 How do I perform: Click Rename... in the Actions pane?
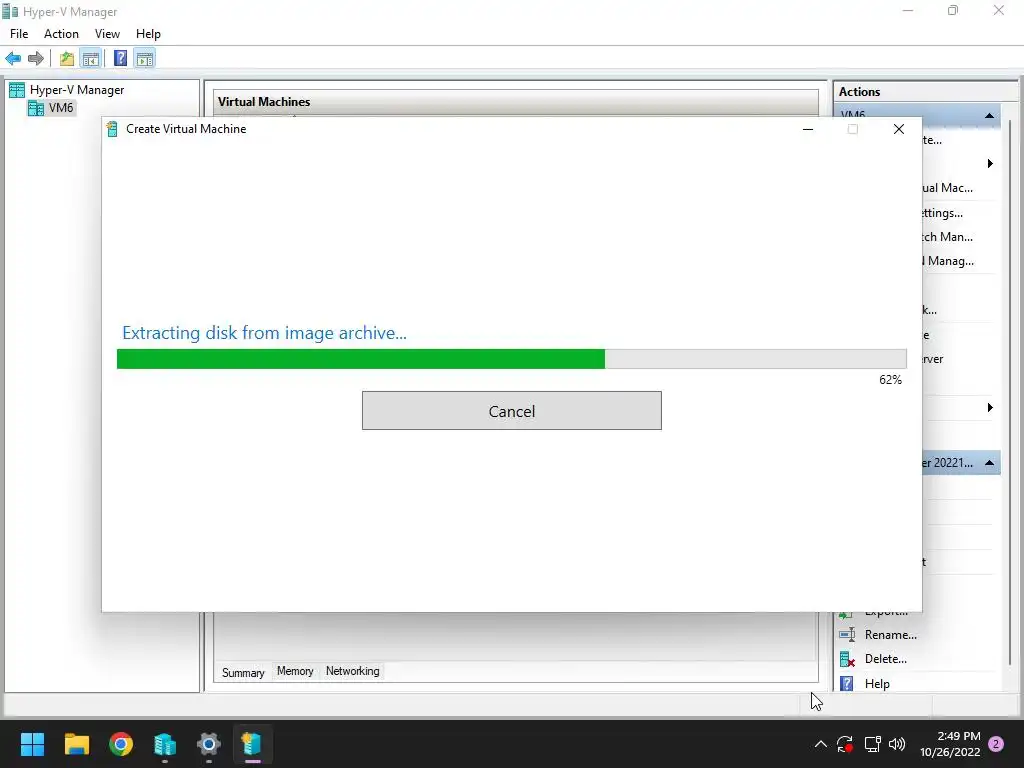891,635
